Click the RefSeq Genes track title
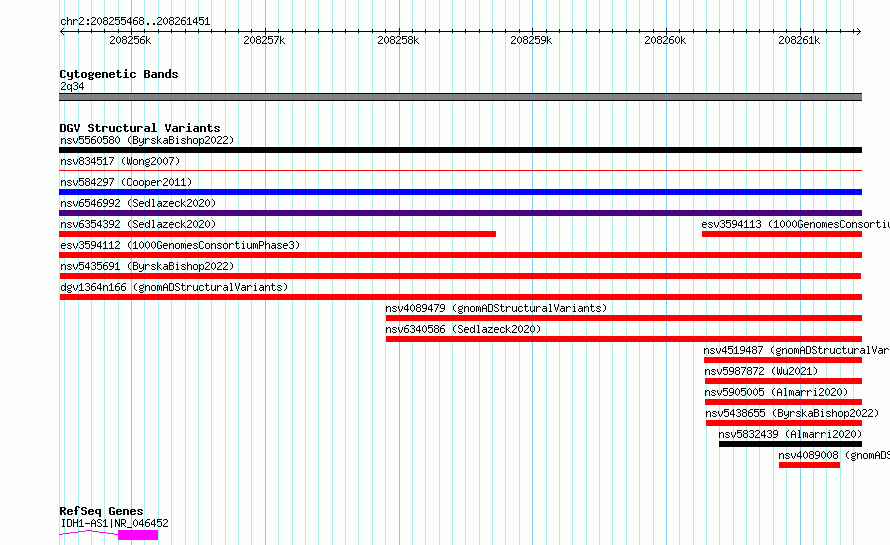This screenshot has height=545, width=890. [x=101, y=511]
